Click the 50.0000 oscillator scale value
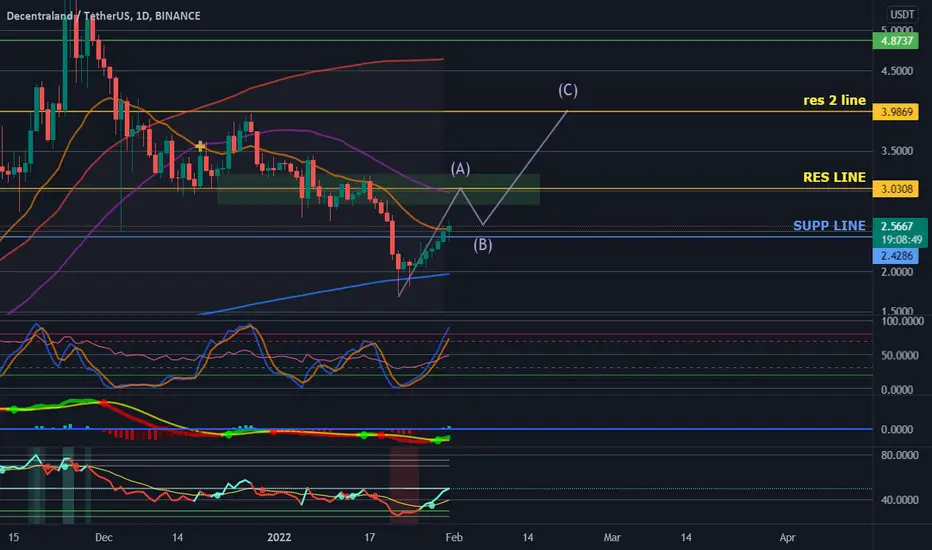The width and height of the screenshot is (932, 550). coord(897,356)
